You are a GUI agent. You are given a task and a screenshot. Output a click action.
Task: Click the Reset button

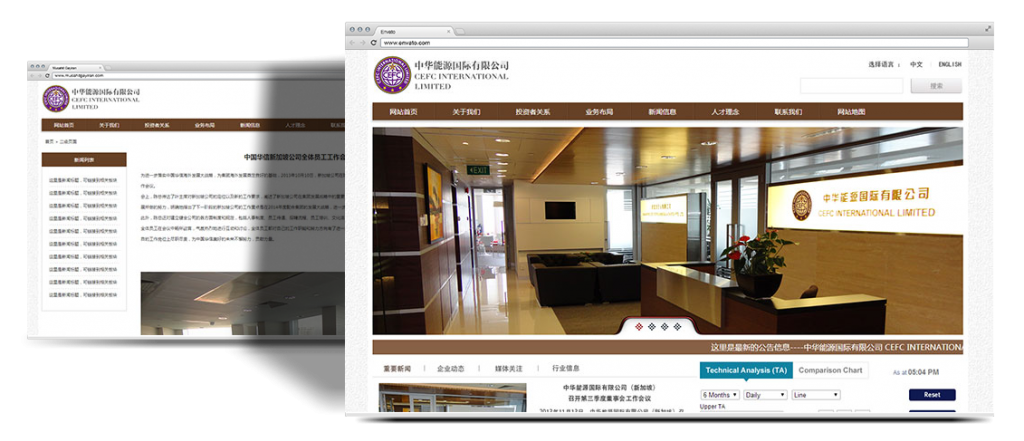932,395
